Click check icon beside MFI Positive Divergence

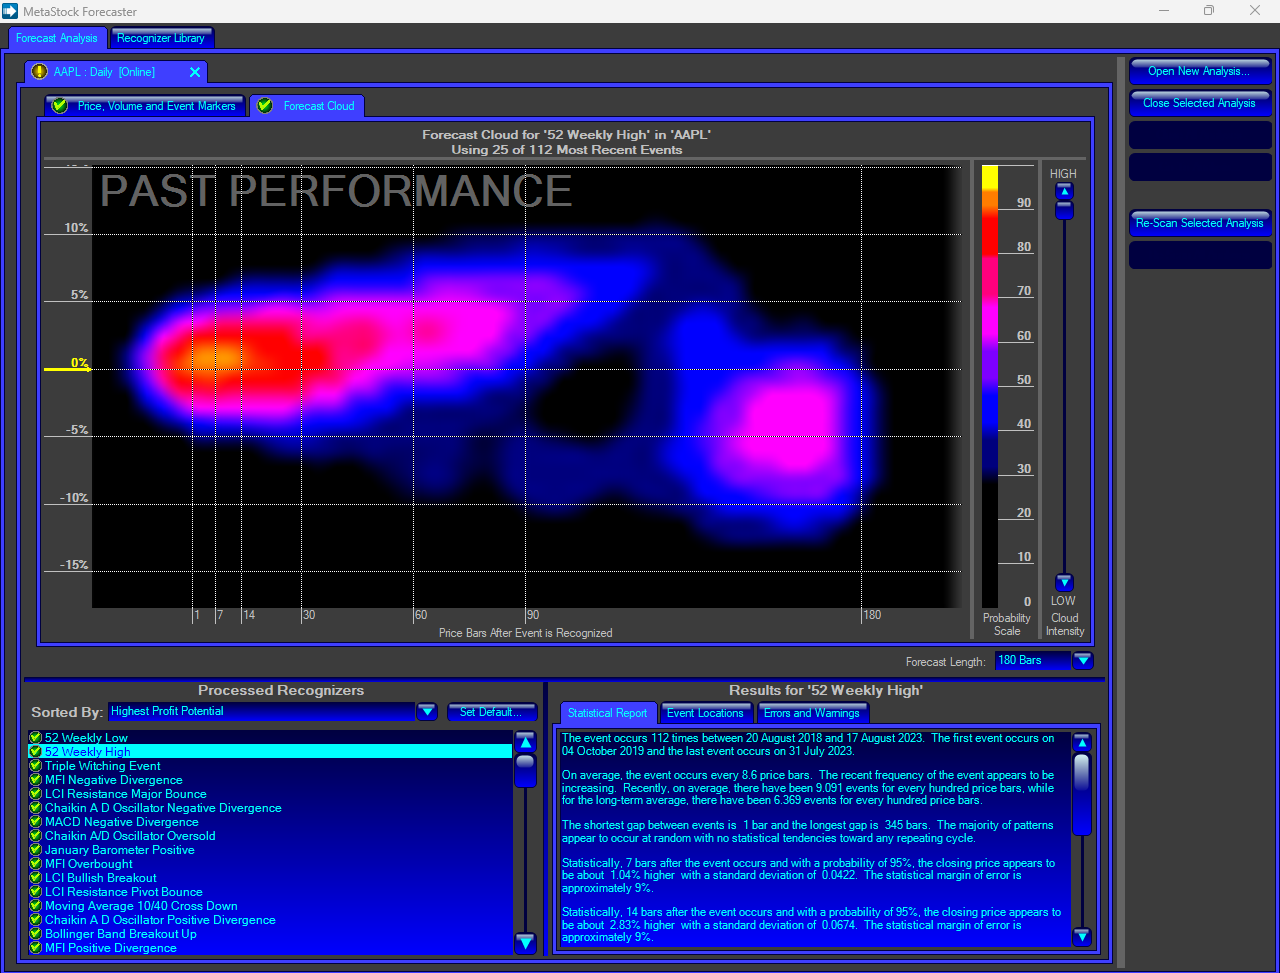36,948
